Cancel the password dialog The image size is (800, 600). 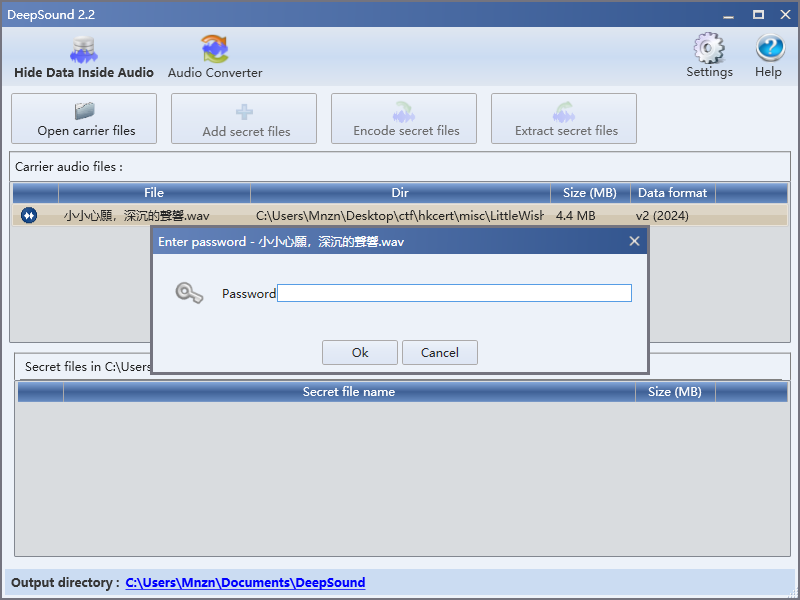click(439, 352)
